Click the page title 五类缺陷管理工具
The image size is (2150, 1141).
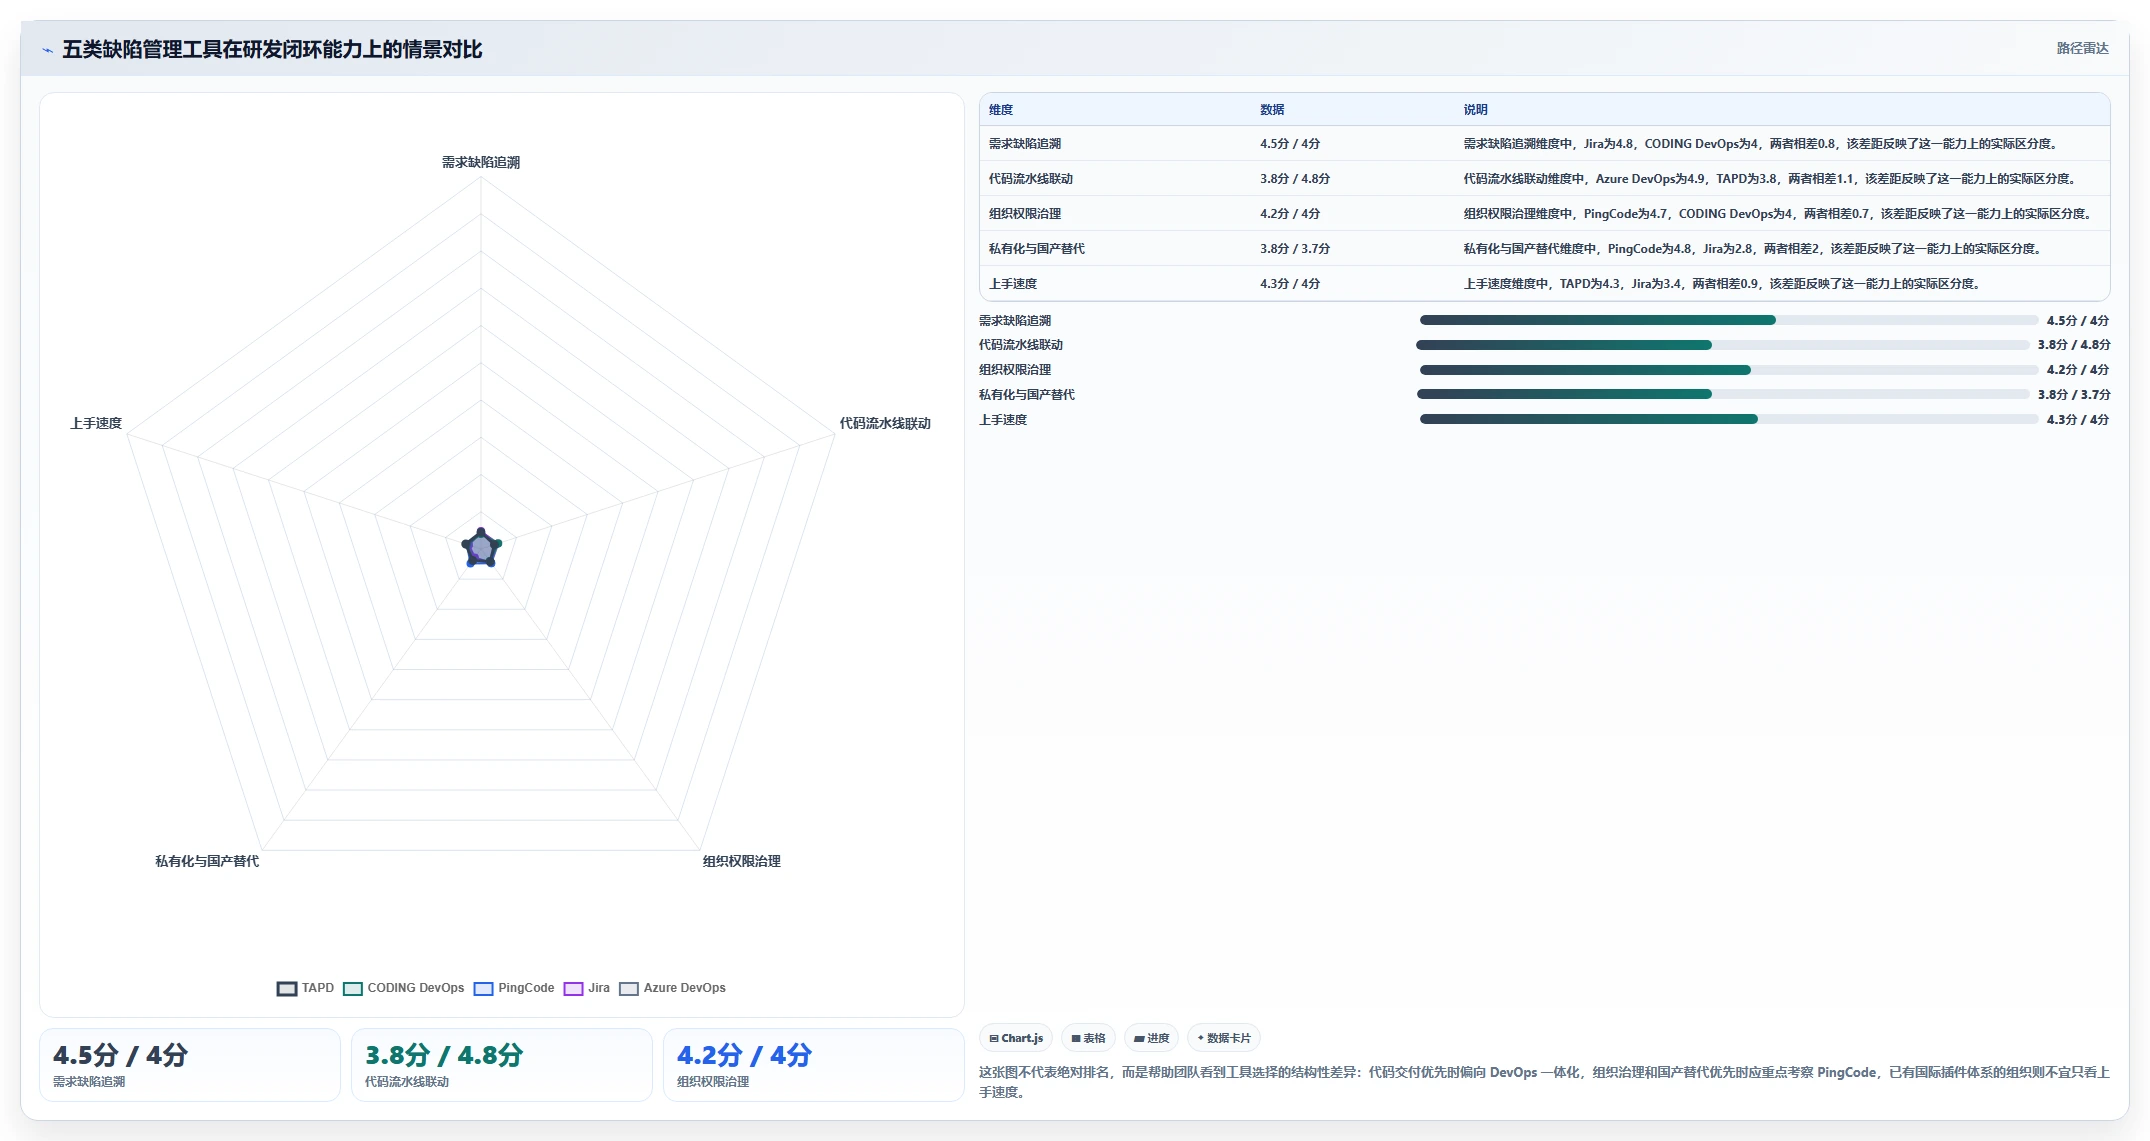point(272,49)
